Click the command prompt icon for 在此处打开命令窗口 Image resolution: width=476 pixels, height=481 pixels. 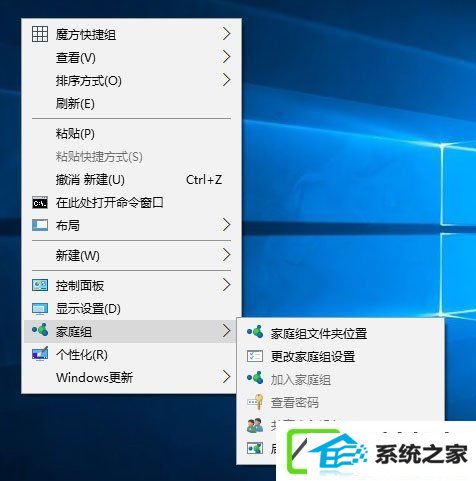[40, 203]
